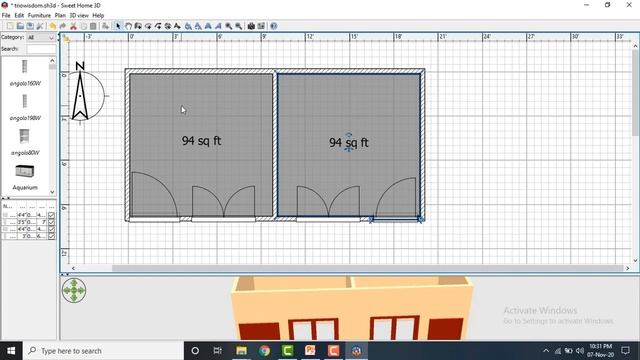Open the 3D view menu
The width and height of the screenshot is (640, 360).
tap(79, 16)
